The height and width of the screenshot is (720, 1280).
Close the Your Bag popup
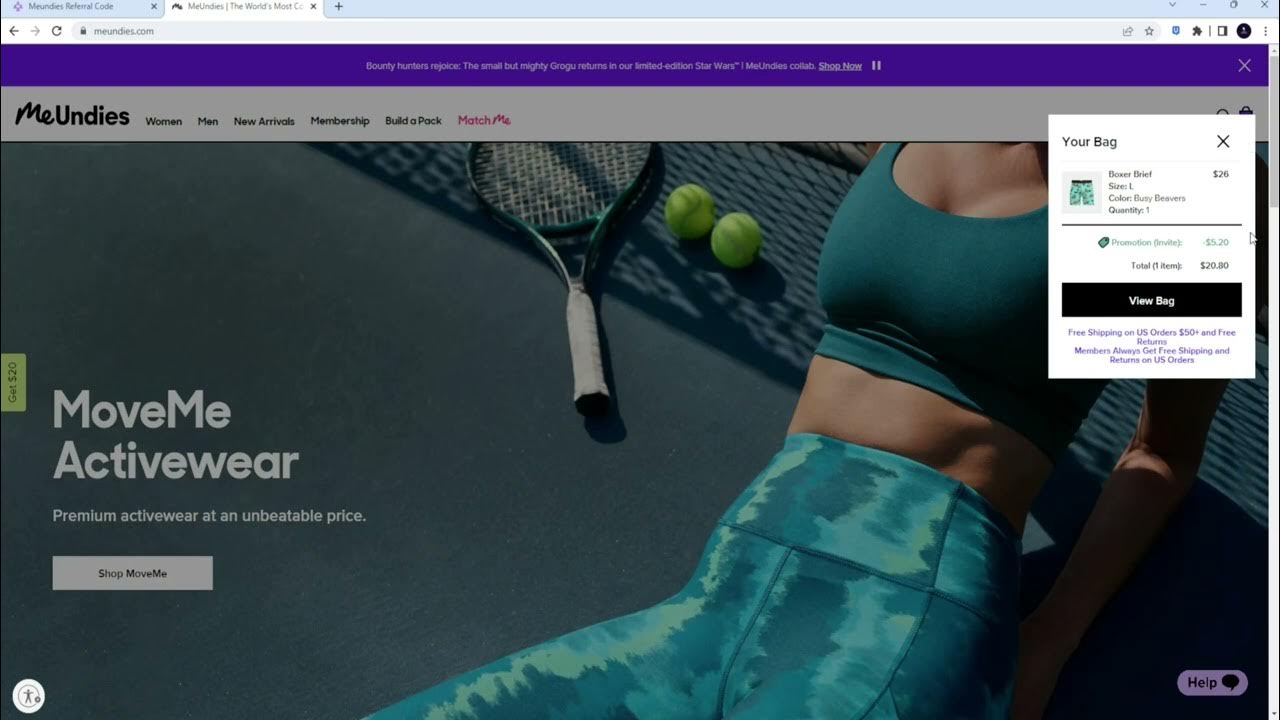click(x=1223, y=142)
